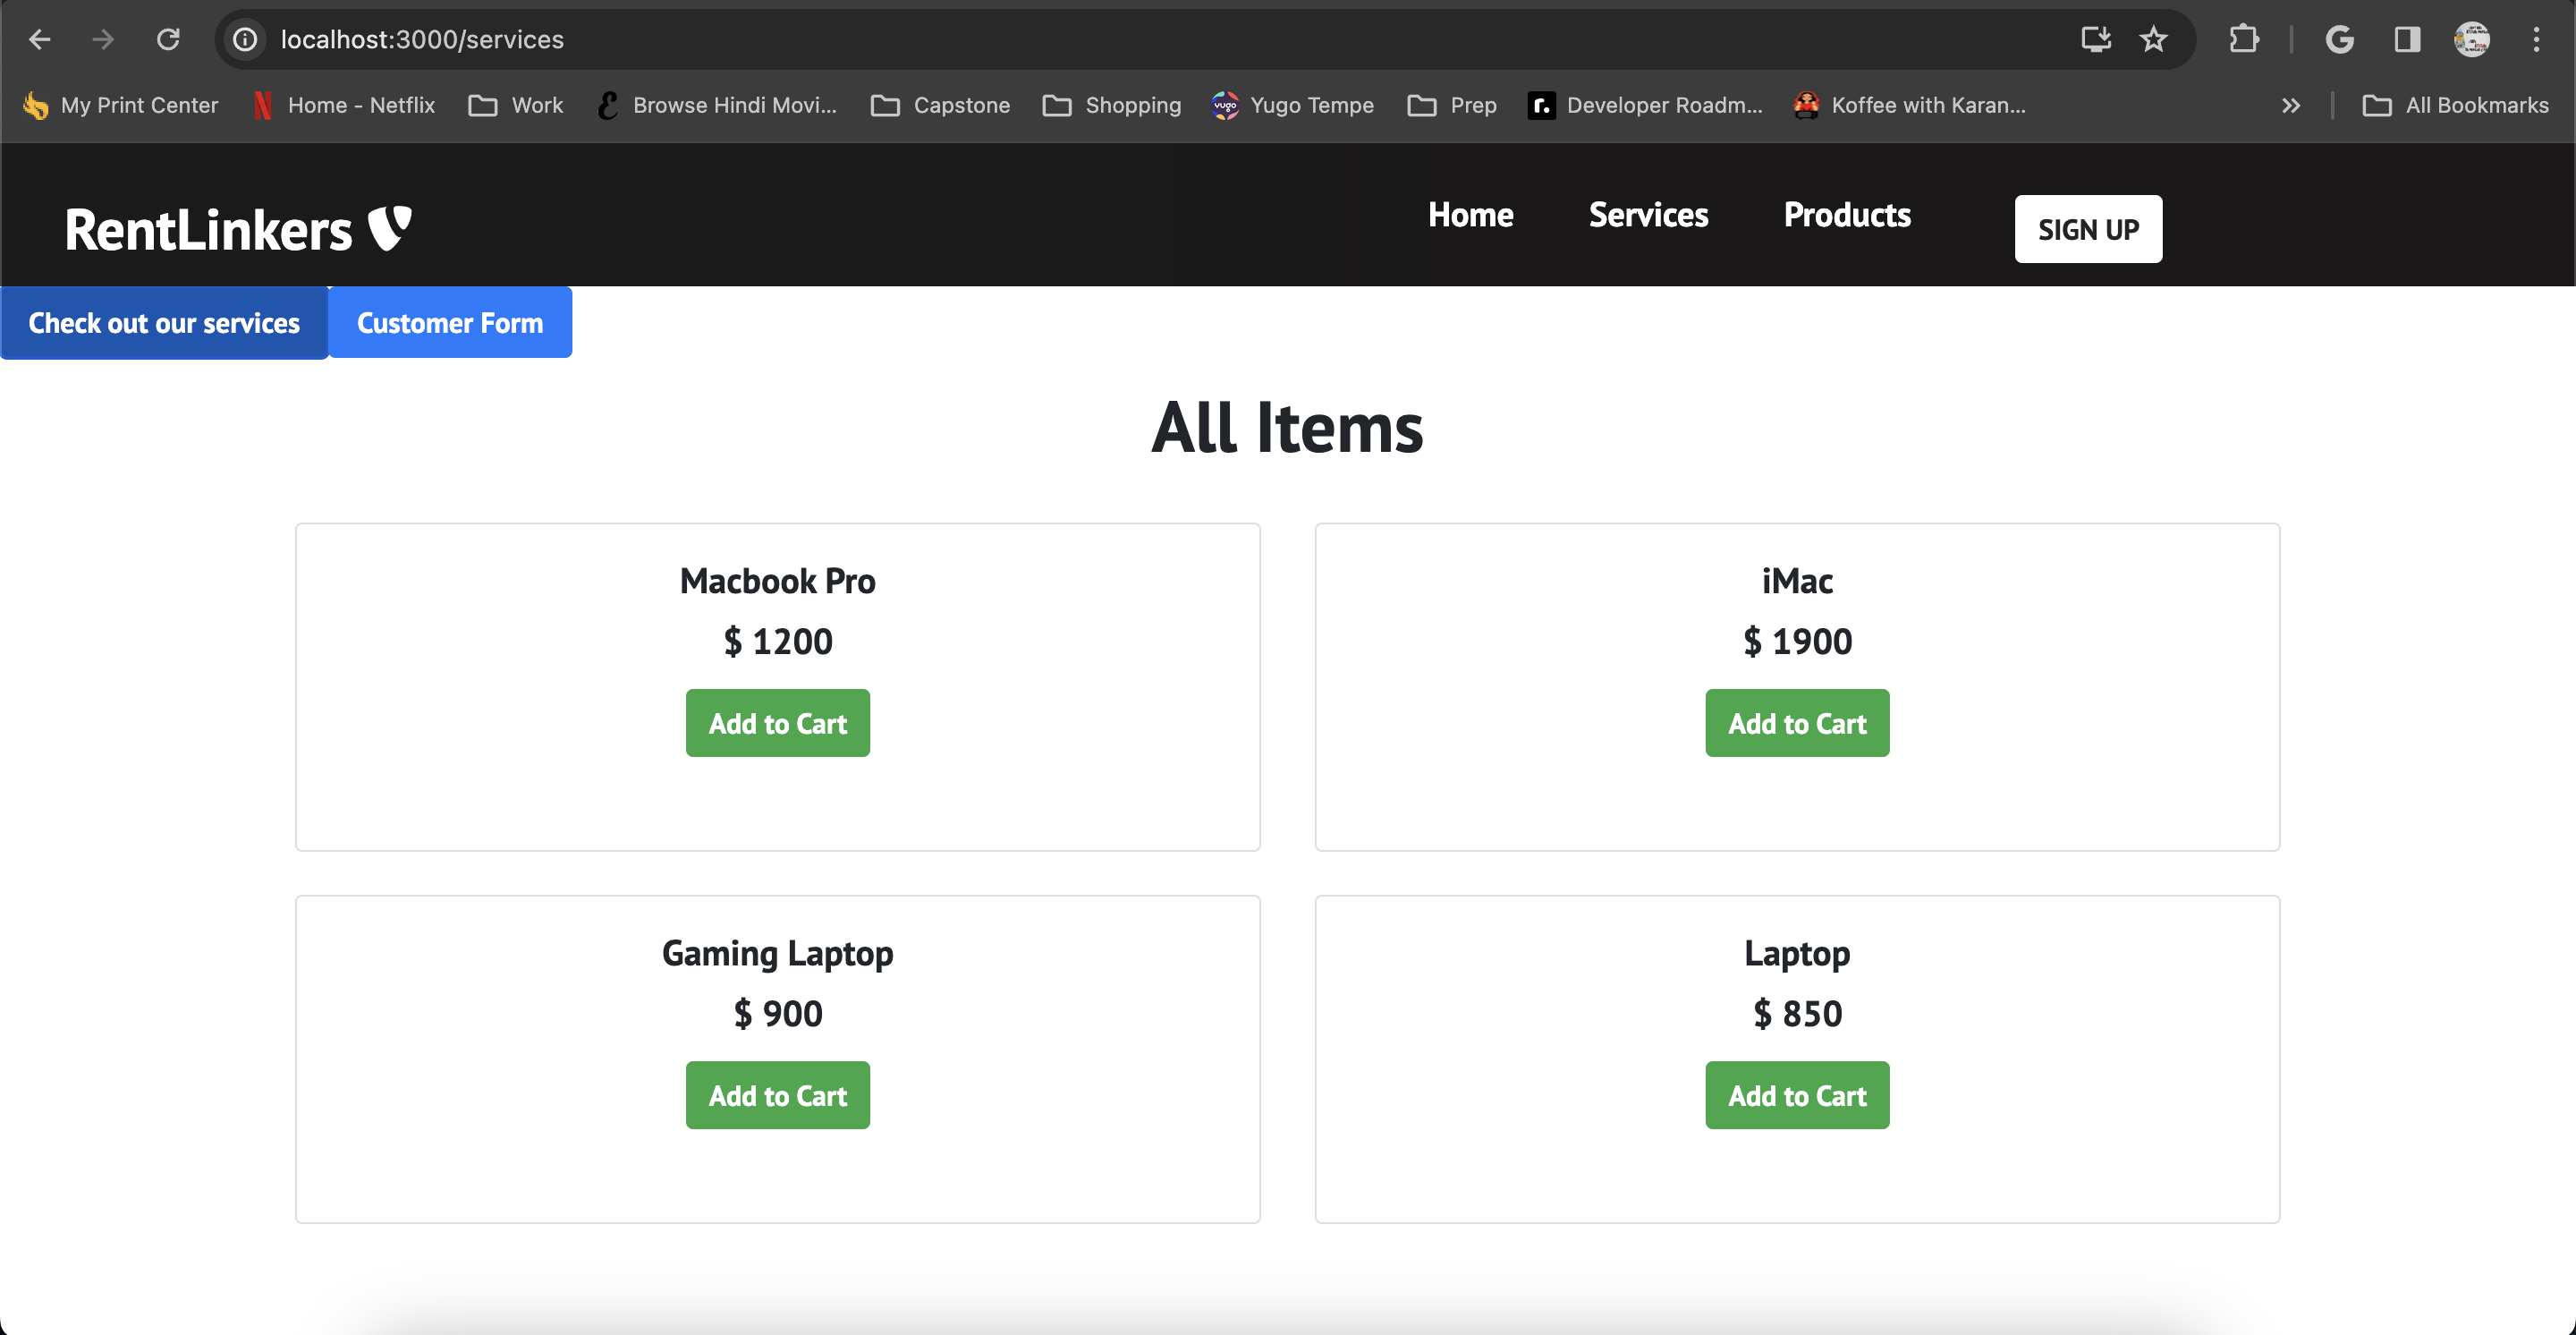Reload the current page
The height and width of the screenshot is (1335, 2576).
pos(168,39)
